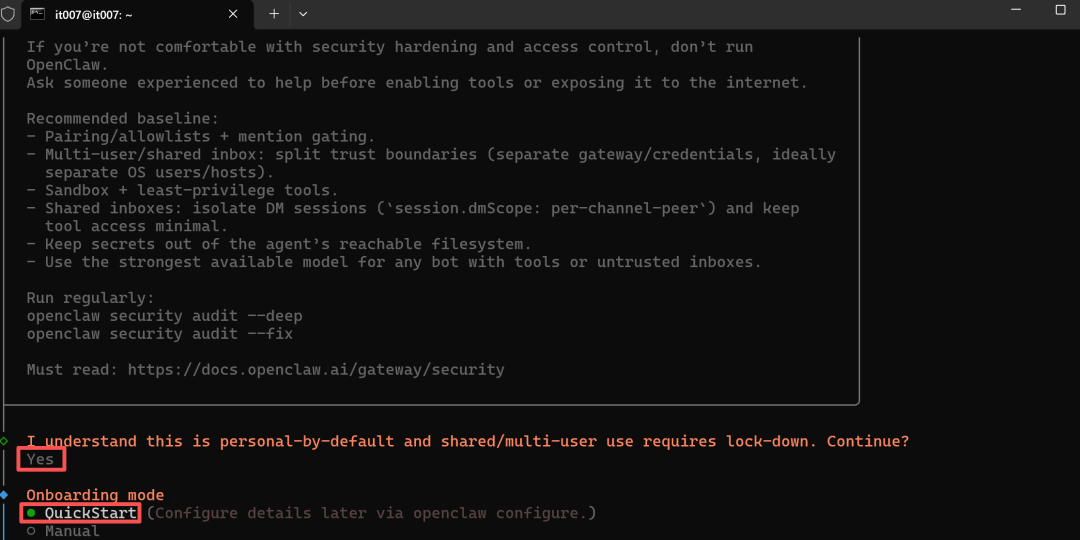Click the empty title bar area right of tabs
The image size is (1080, 540).
pos(654,14)
